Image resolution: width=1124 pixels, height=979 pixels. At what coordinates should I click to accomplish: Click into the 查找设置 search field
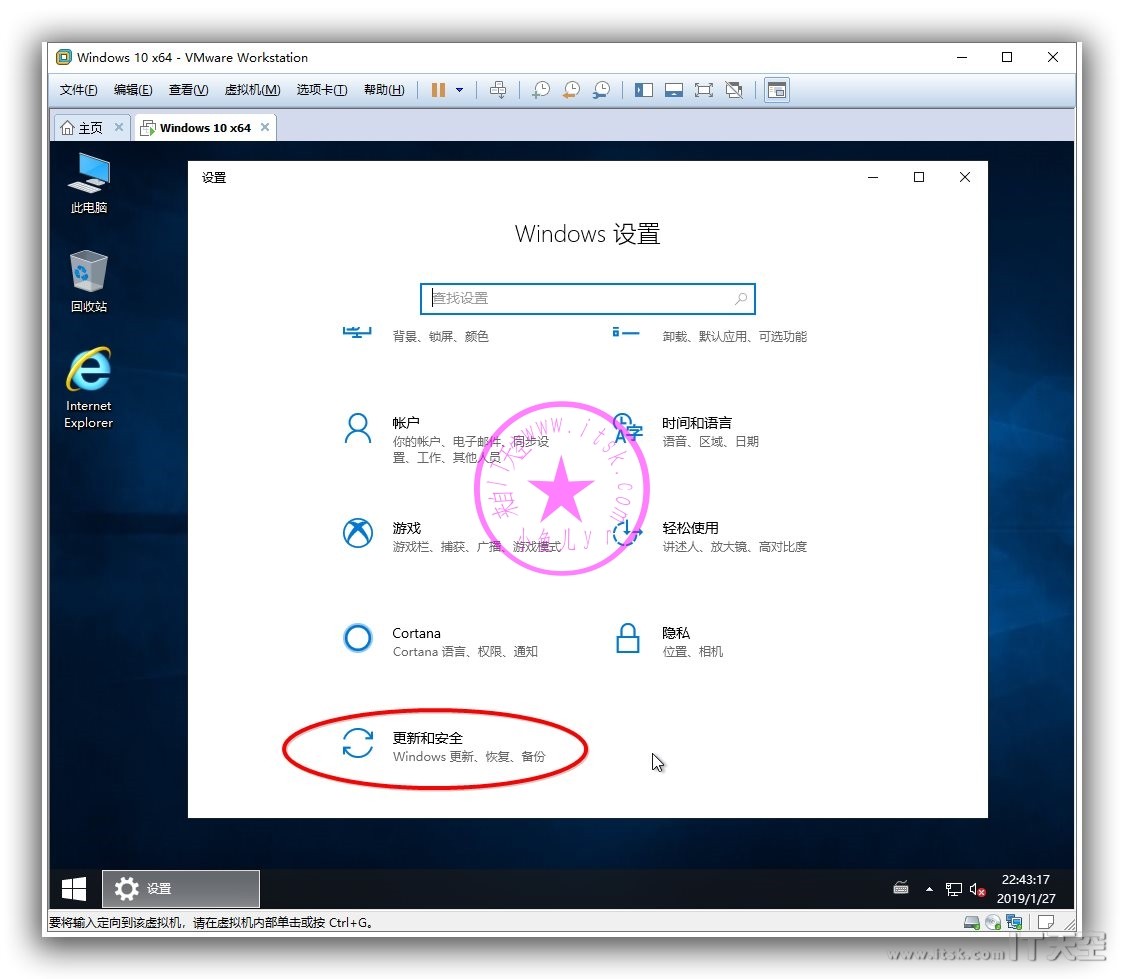tap(588, 299)
